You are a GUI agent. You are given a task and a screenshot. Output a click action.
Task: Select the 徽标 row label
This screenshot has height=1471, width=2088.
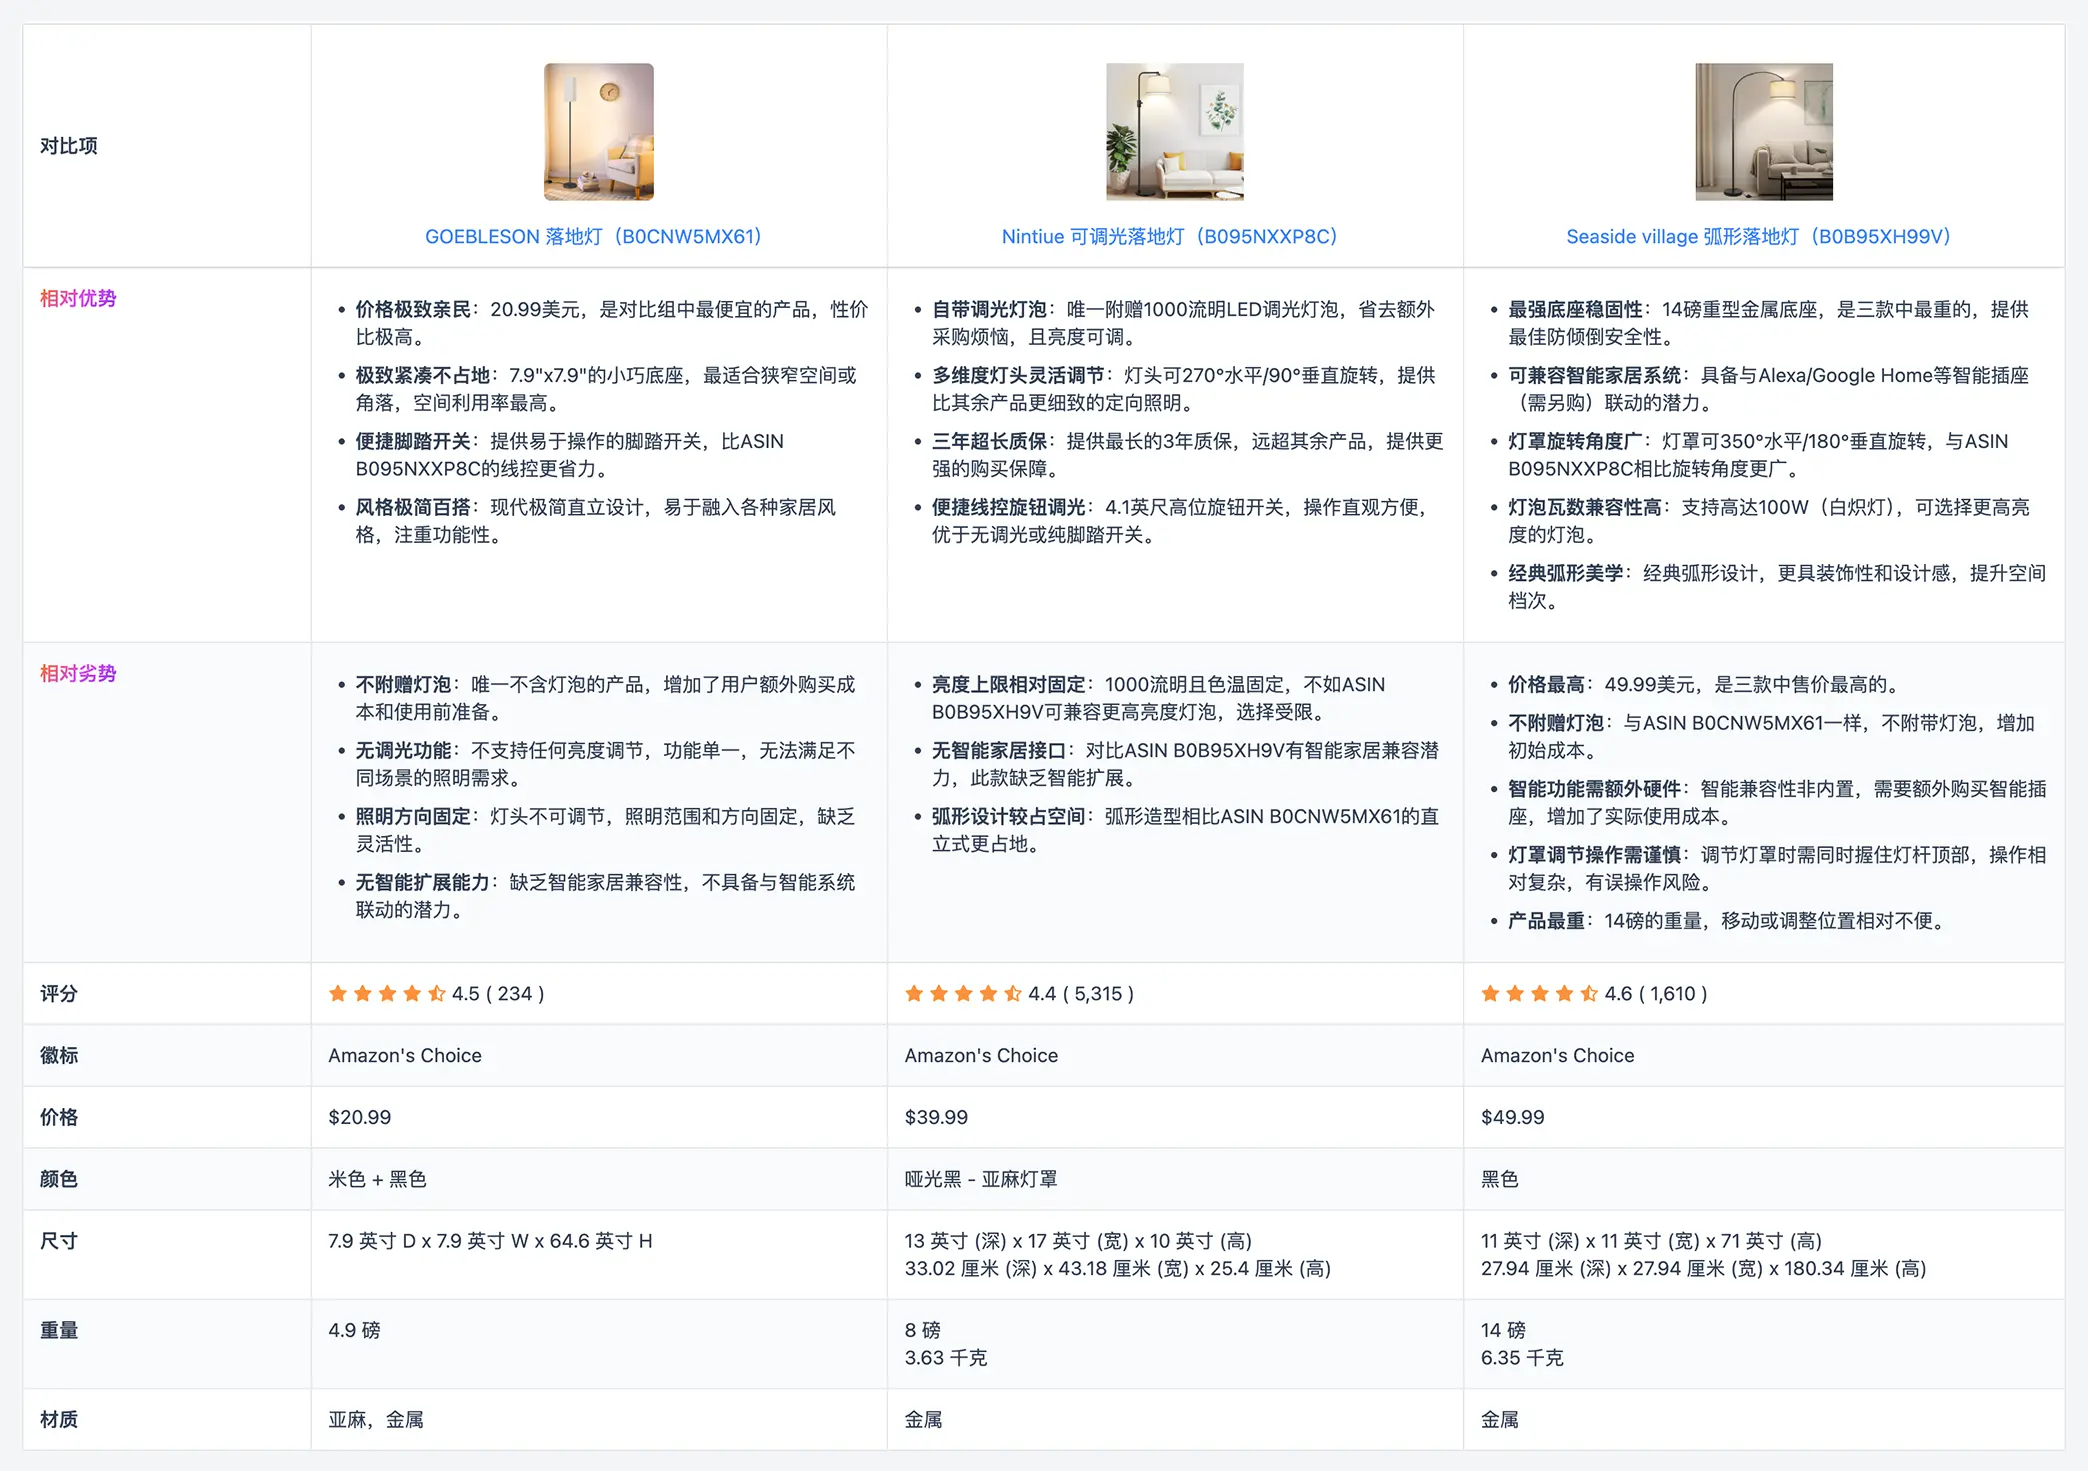pos(59,1056)
